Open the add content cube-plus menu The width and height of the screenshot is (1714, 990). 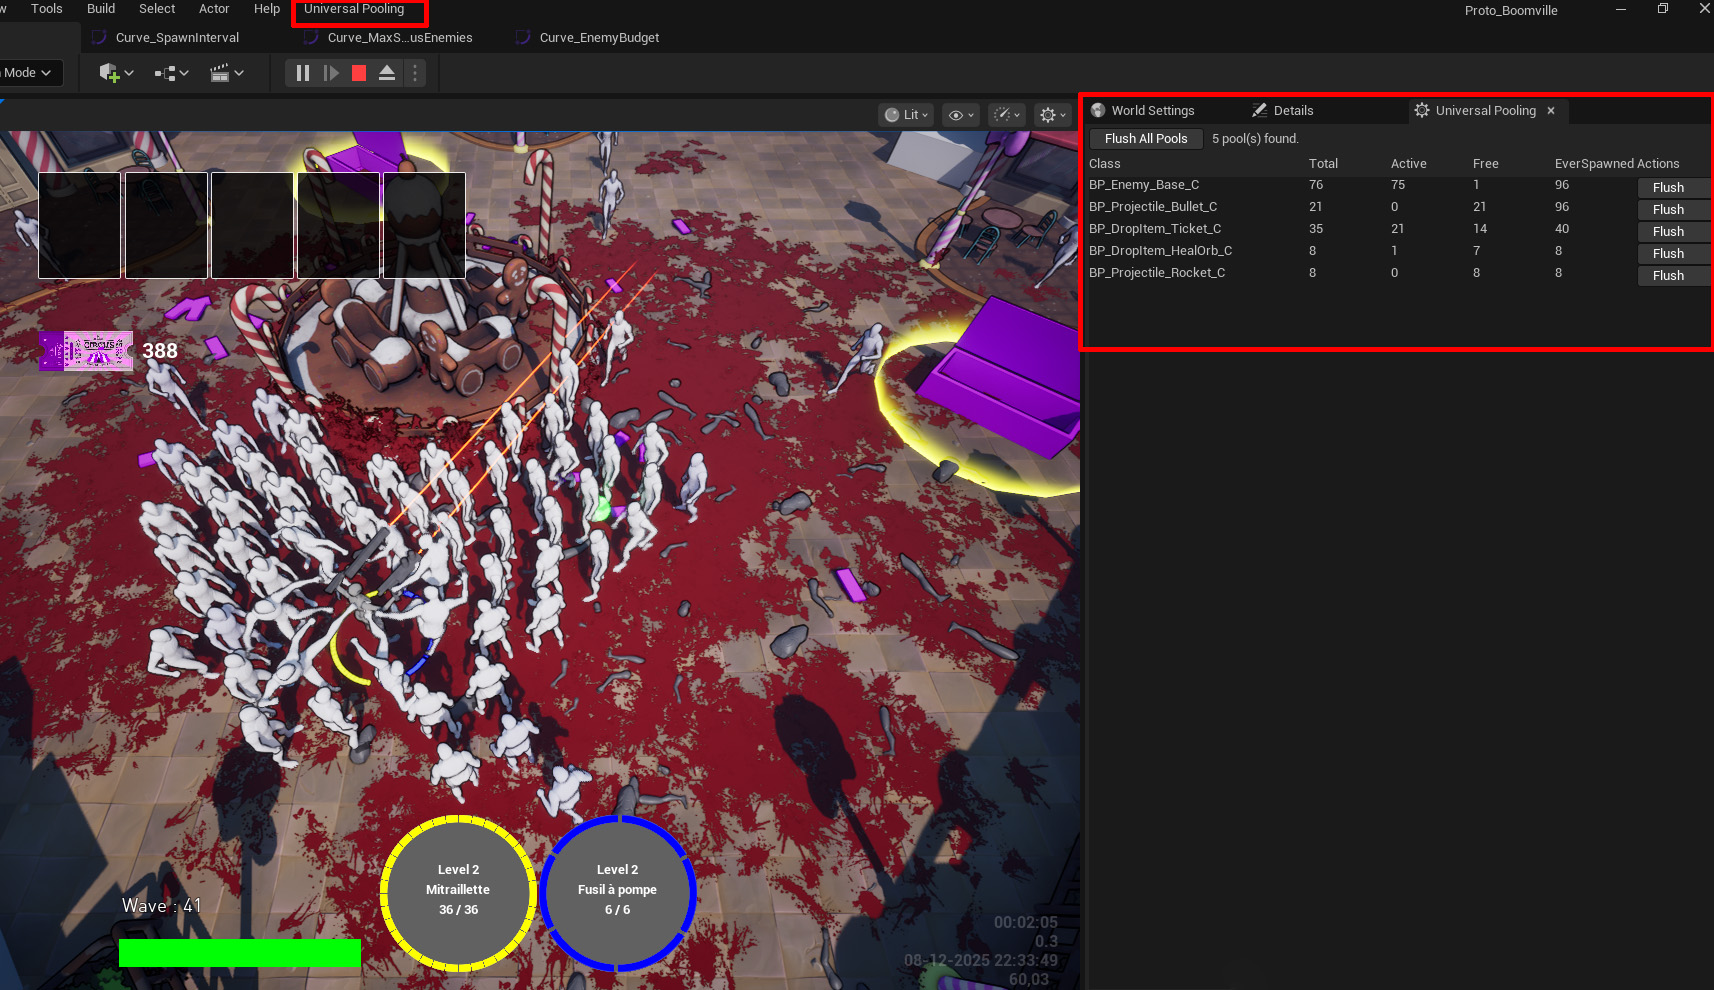pos(116,73)
